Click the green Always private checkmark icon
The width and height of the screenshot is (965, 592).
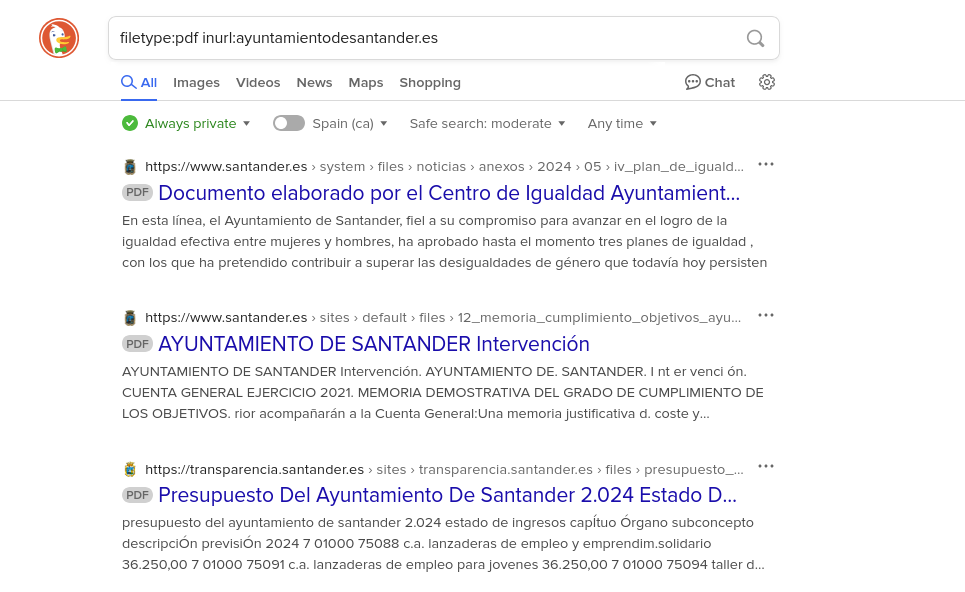click(130, 124)
